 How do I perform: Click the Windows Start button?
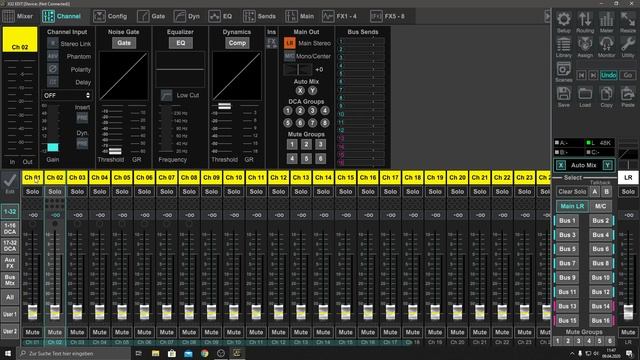8,353
